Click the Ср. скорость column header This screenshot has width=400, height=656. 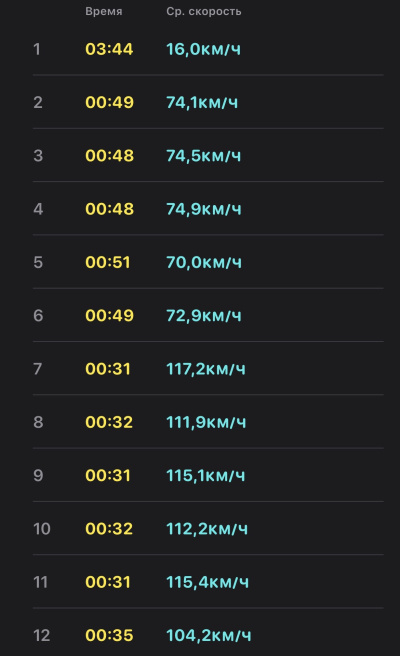[x=204, y=11]
